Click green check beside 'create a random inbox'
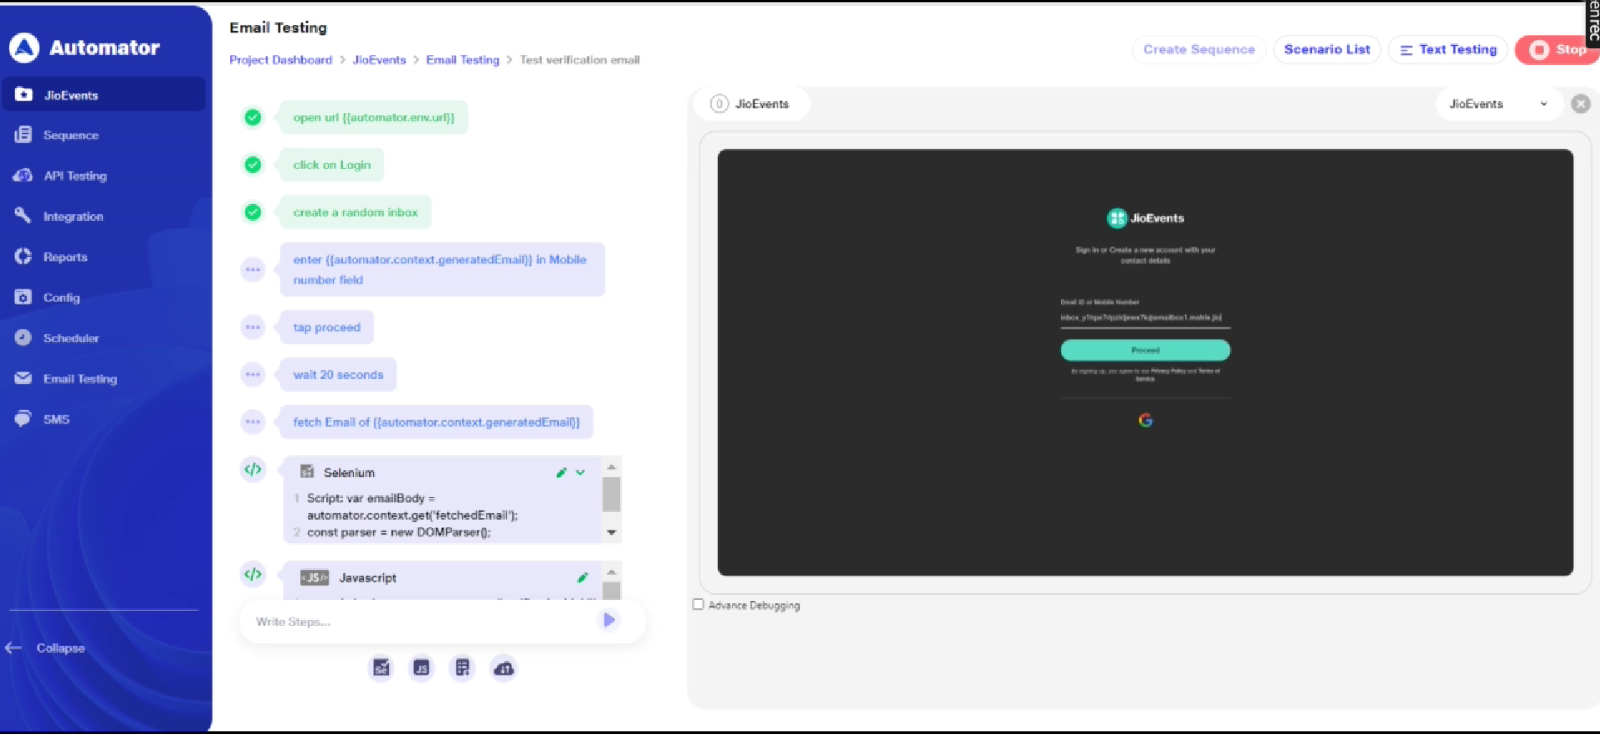Screen dimensions: 1600x734 [253, 212]
